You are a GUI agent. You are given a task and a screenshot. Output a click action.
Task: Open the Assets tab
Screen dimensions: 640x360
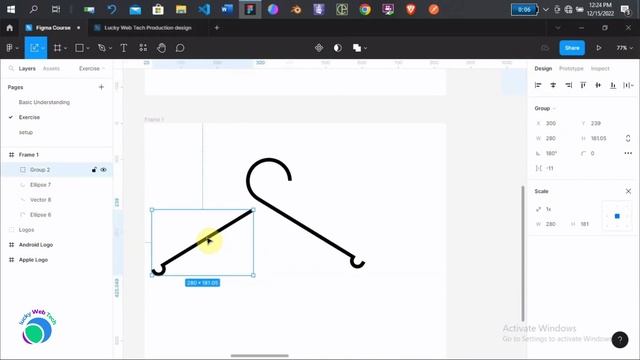click(51, 69)
